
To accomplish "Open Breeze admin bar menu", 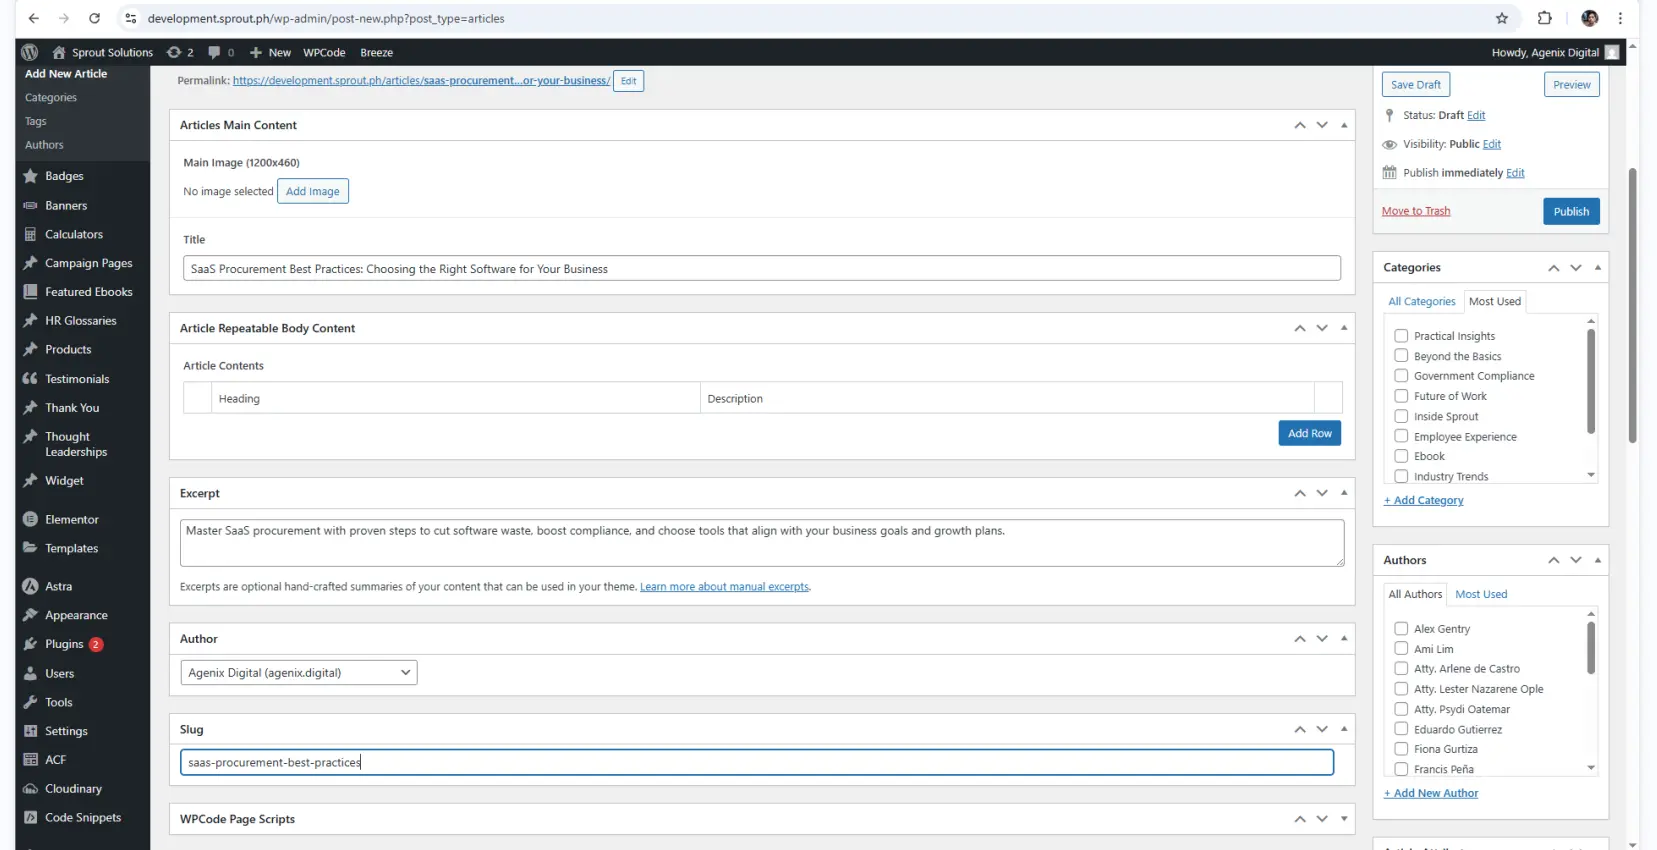I will click(376, 52).
